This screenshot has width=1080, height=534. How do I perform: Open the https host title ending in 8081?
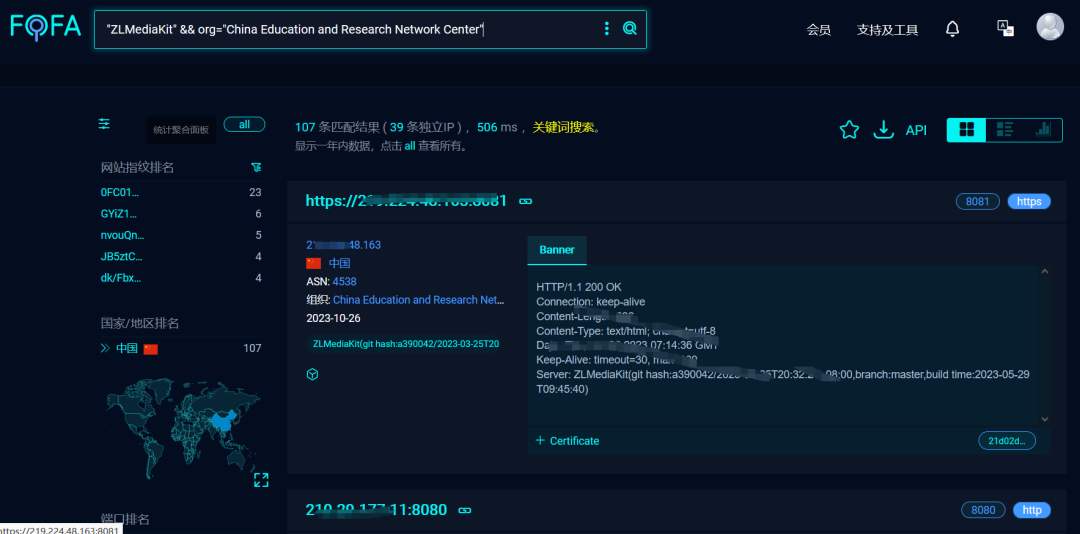pyautogui.click(x=406, y=201)
